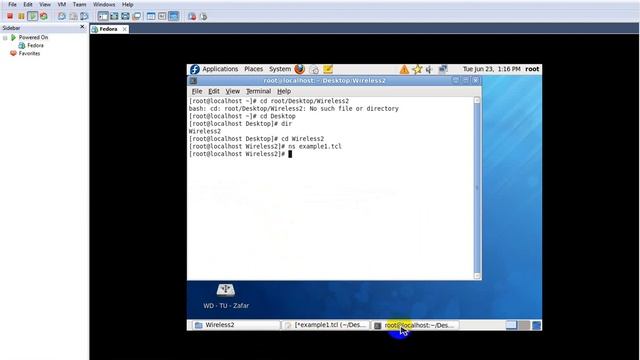
Task: Open the Team menu
Action: [79, 4]
